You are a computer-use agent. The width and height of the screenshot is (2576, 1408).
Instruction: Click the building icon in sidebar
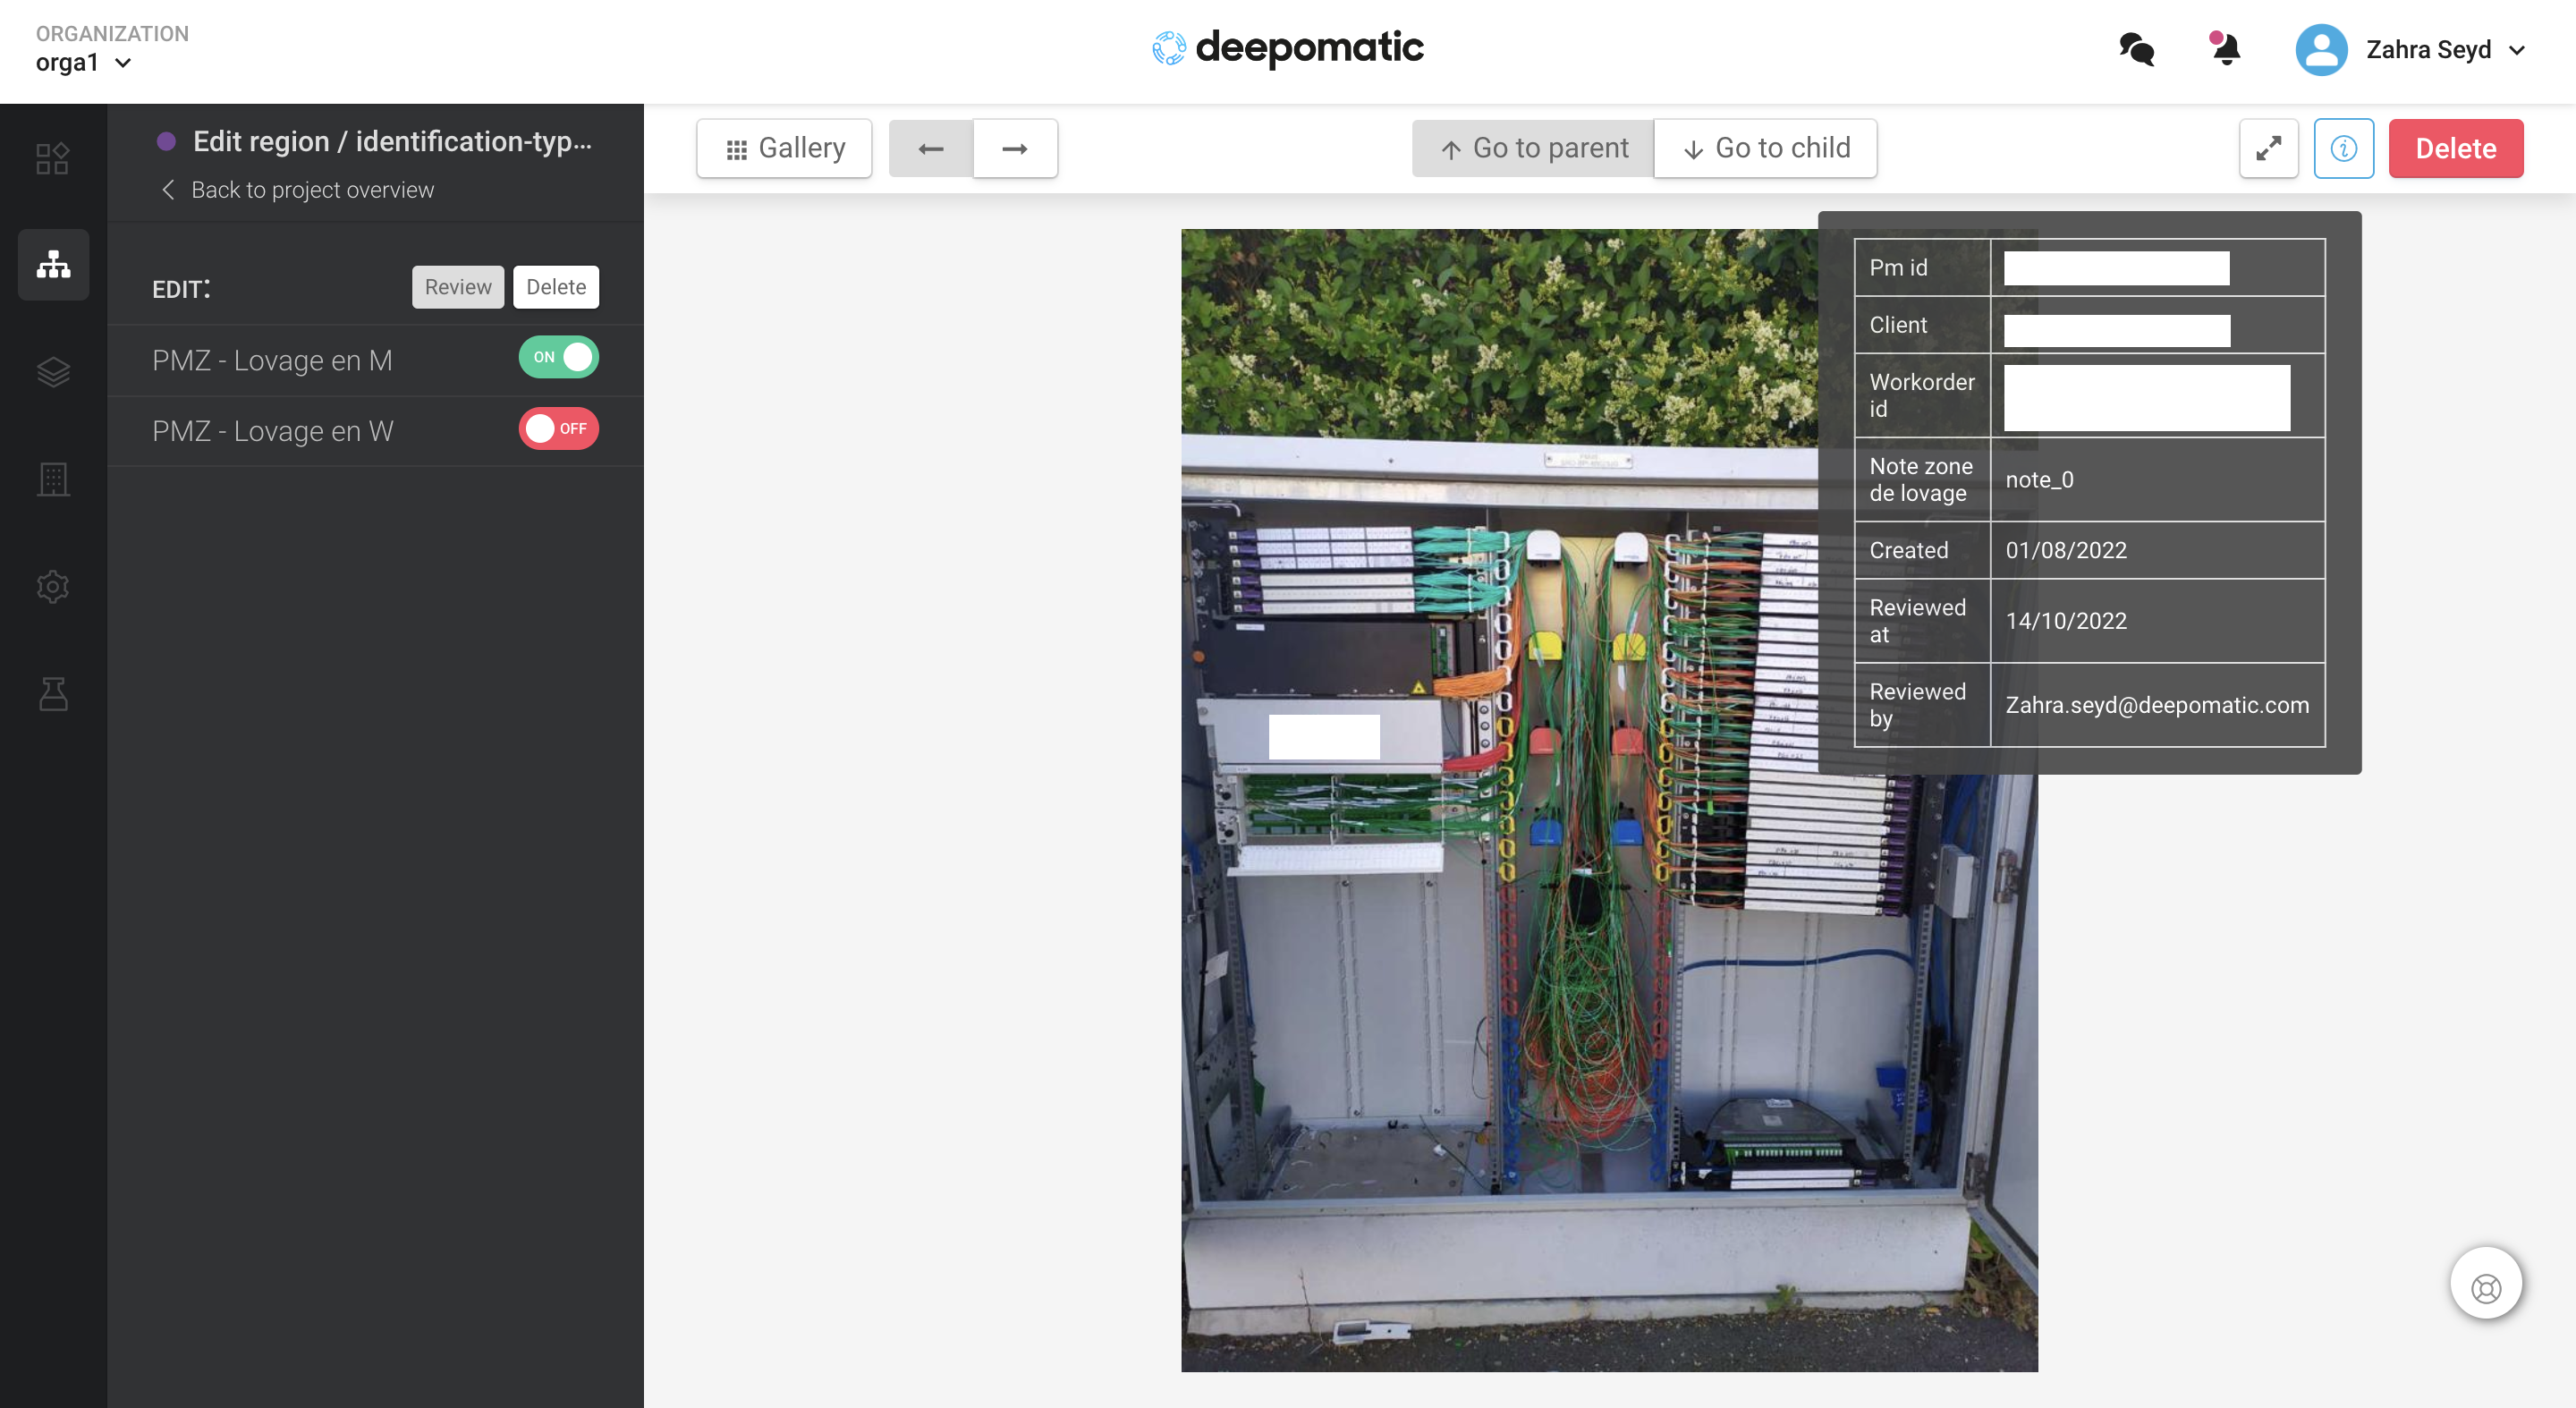(53, 479)
